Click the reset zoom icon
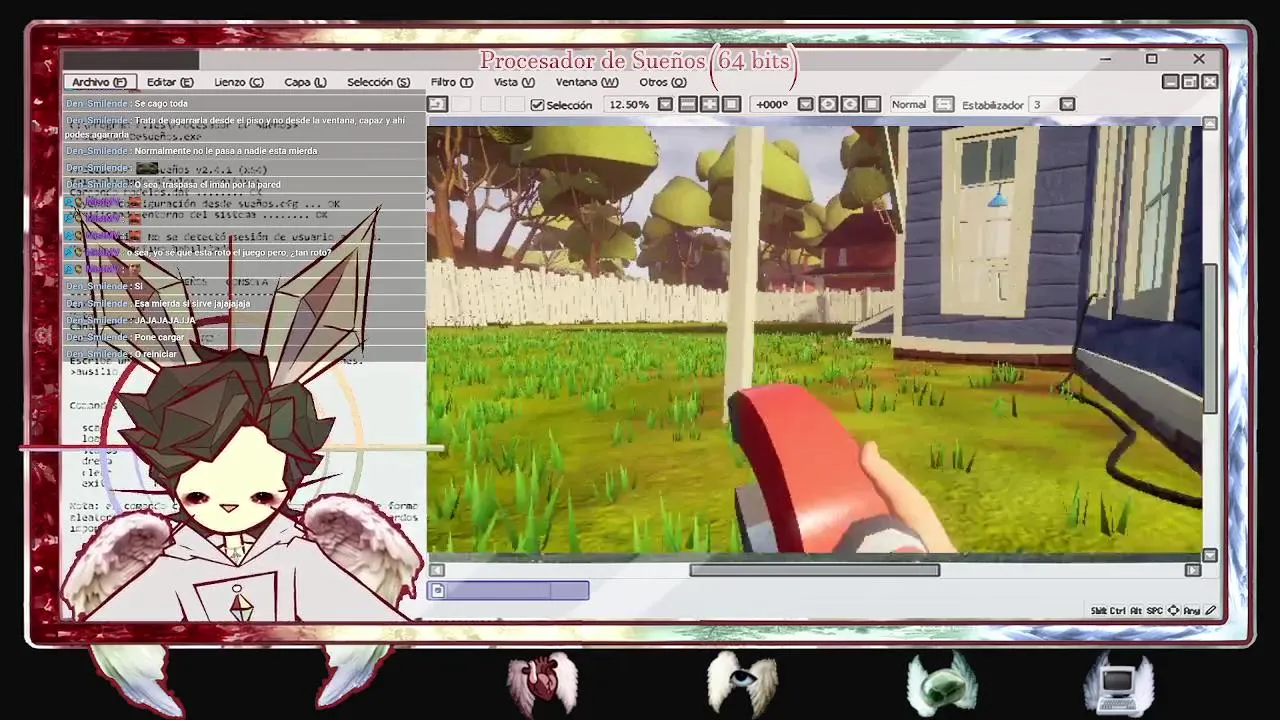The height and width of the screenshot is (720, 1280). [x=731, y=104]
